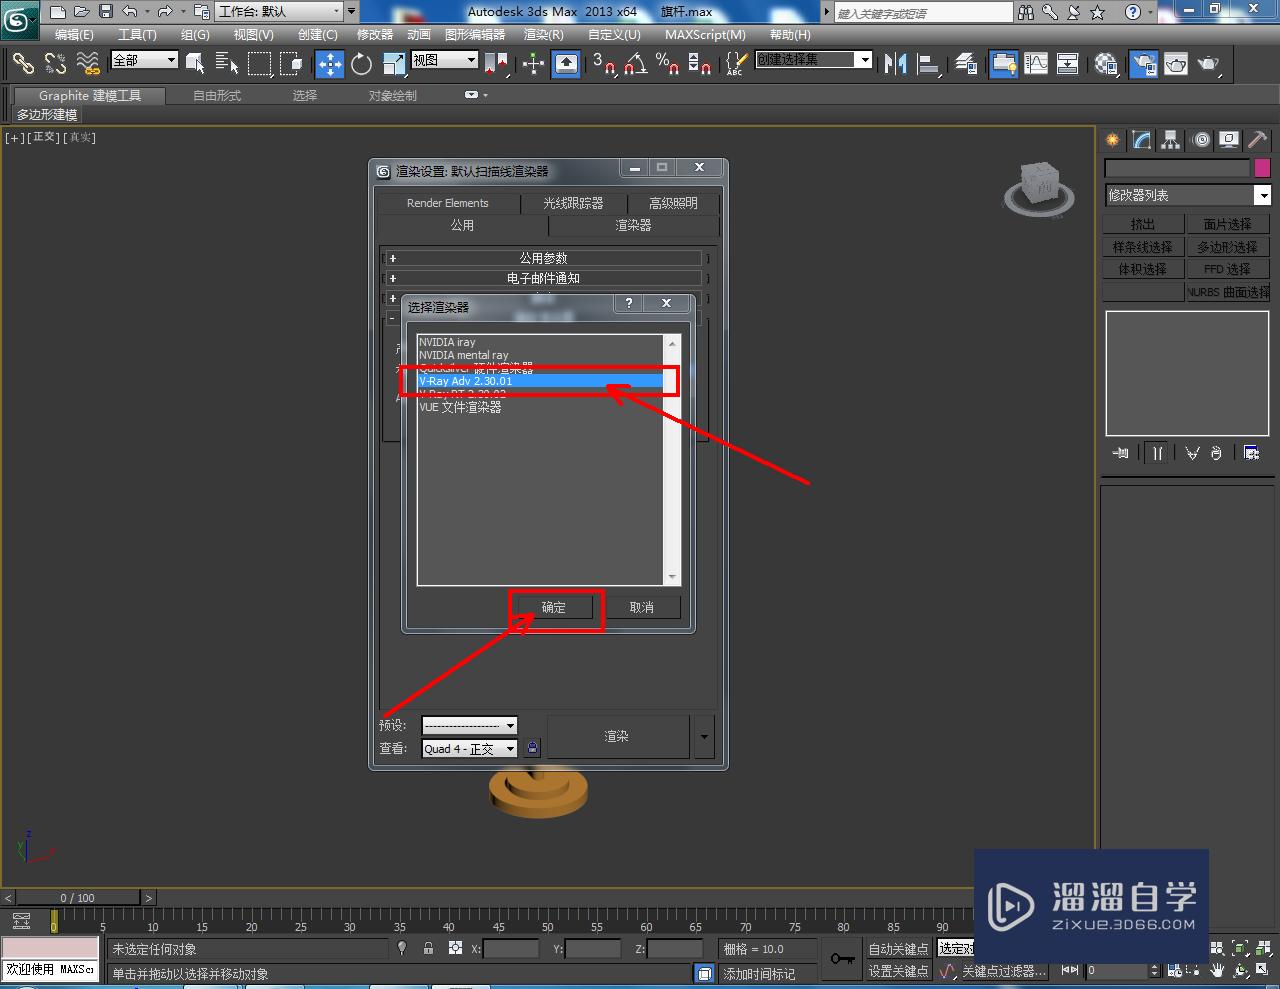Image resolution: width=1280 pixels, height=989 pixels.
Task: Click Use Pivot Point Center icon
Action: coord(497,64)
